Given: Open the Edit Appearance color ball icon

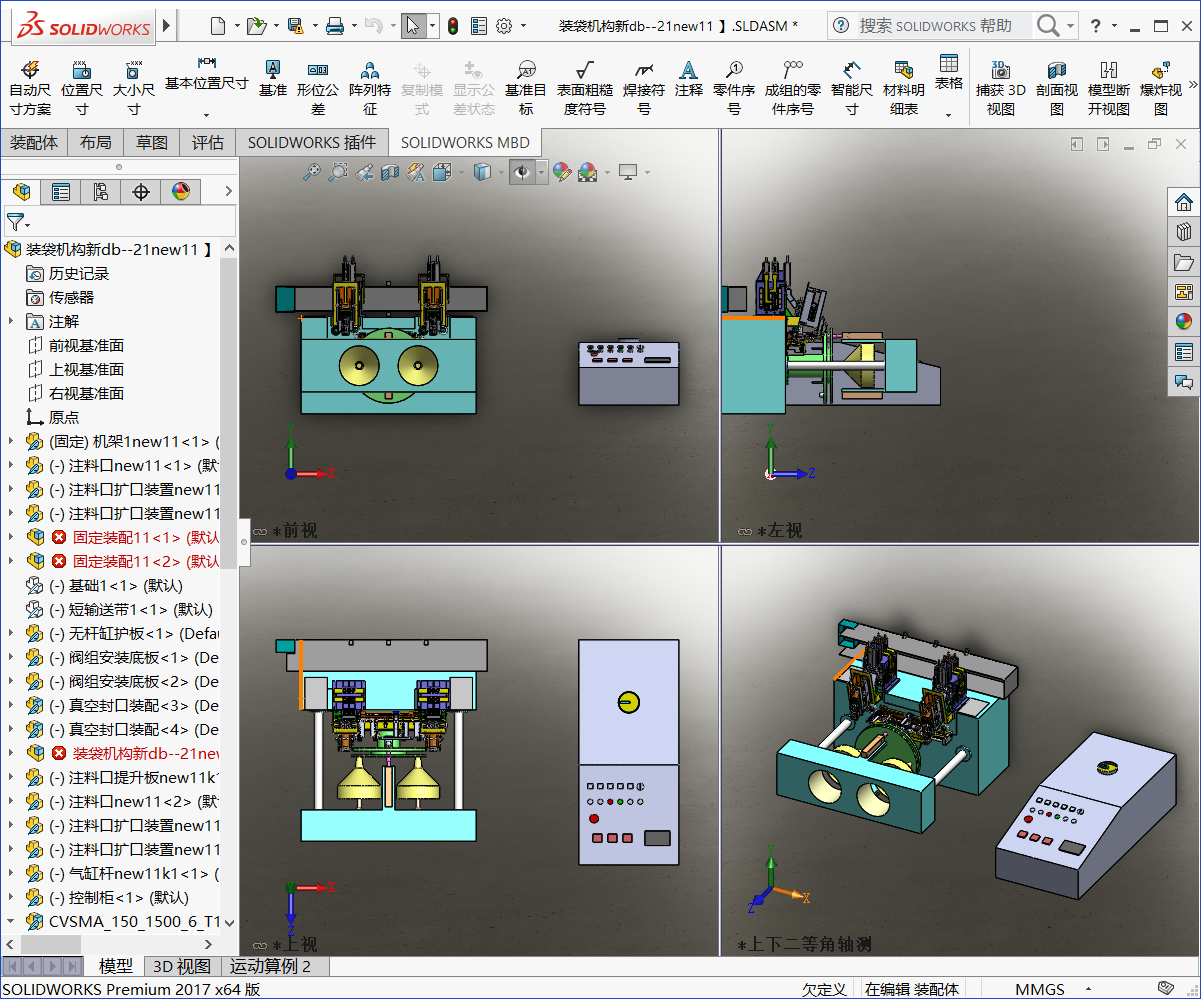Looking at the screenshot, I should (x=561, y=172).
